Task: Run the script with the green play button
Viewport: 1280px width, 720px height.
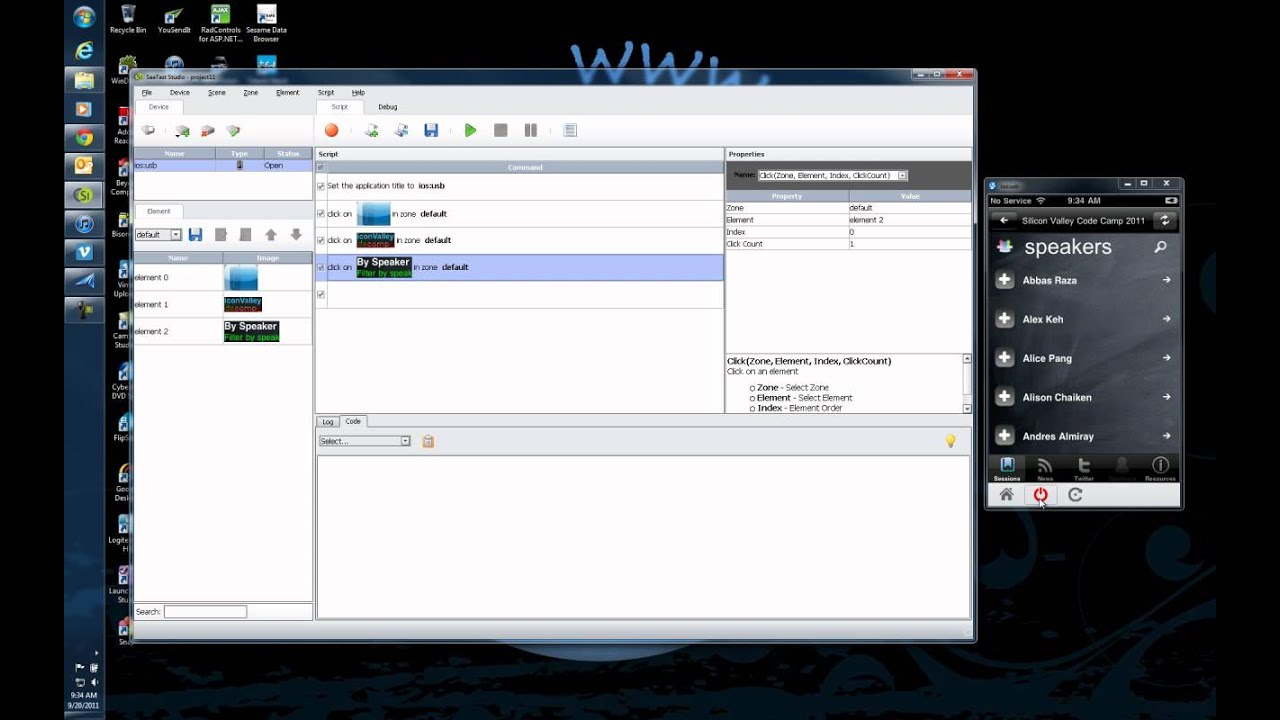Action: 470,130
